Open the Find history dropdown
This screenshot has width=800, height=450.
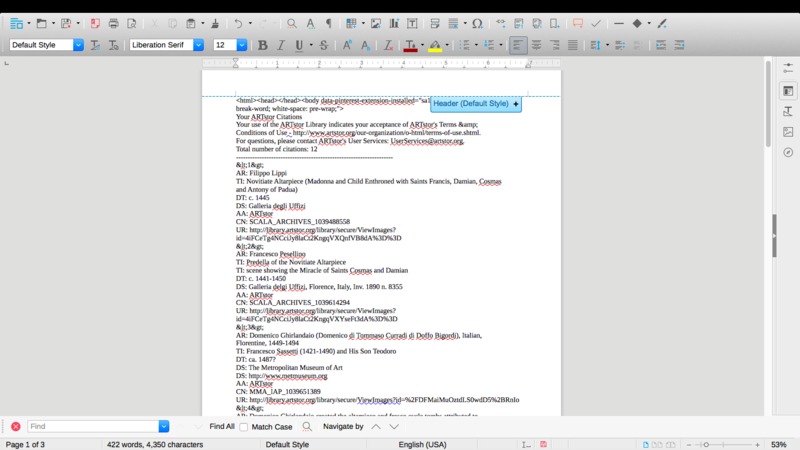click(x=164, y=427)
